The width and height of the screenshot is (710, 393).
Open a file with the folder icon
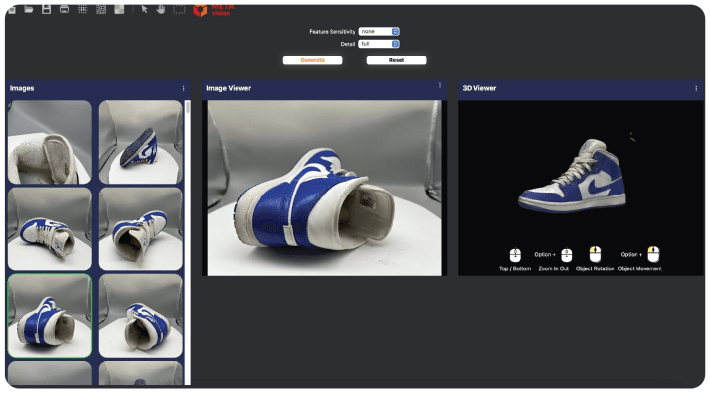(29, 10)
